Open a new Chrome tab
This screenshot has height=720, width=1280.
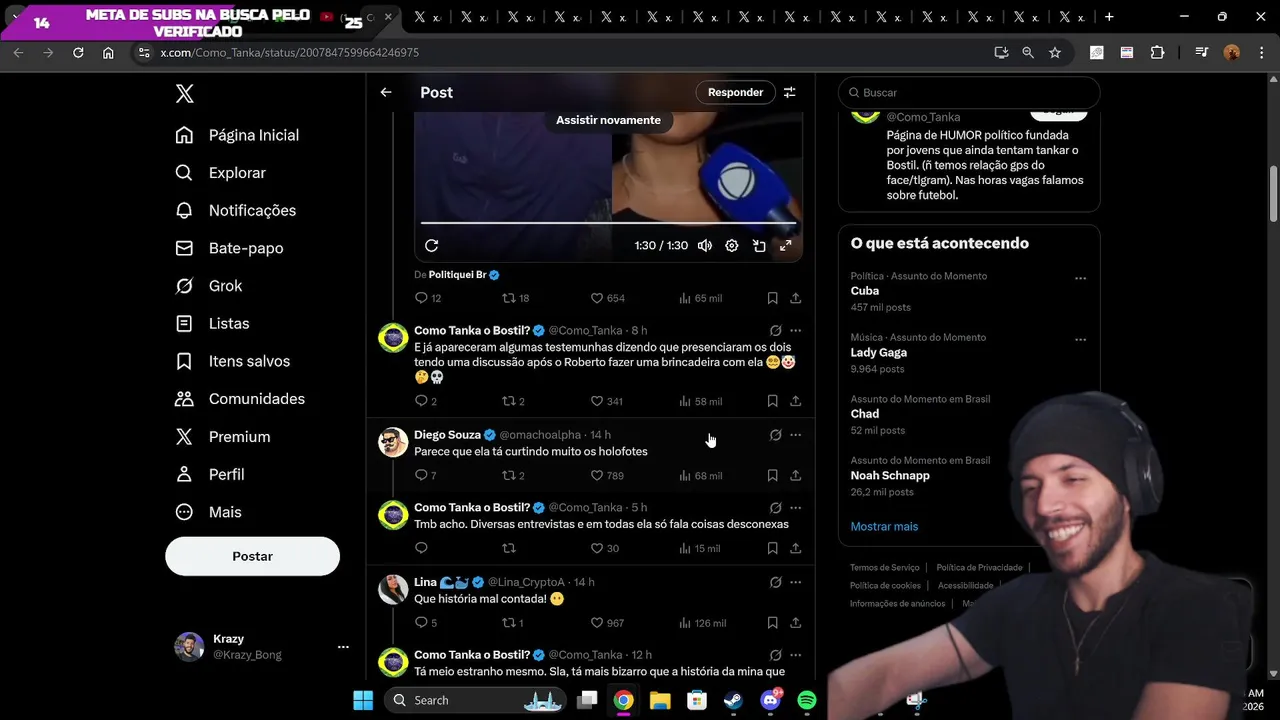tap(1109, 17)
